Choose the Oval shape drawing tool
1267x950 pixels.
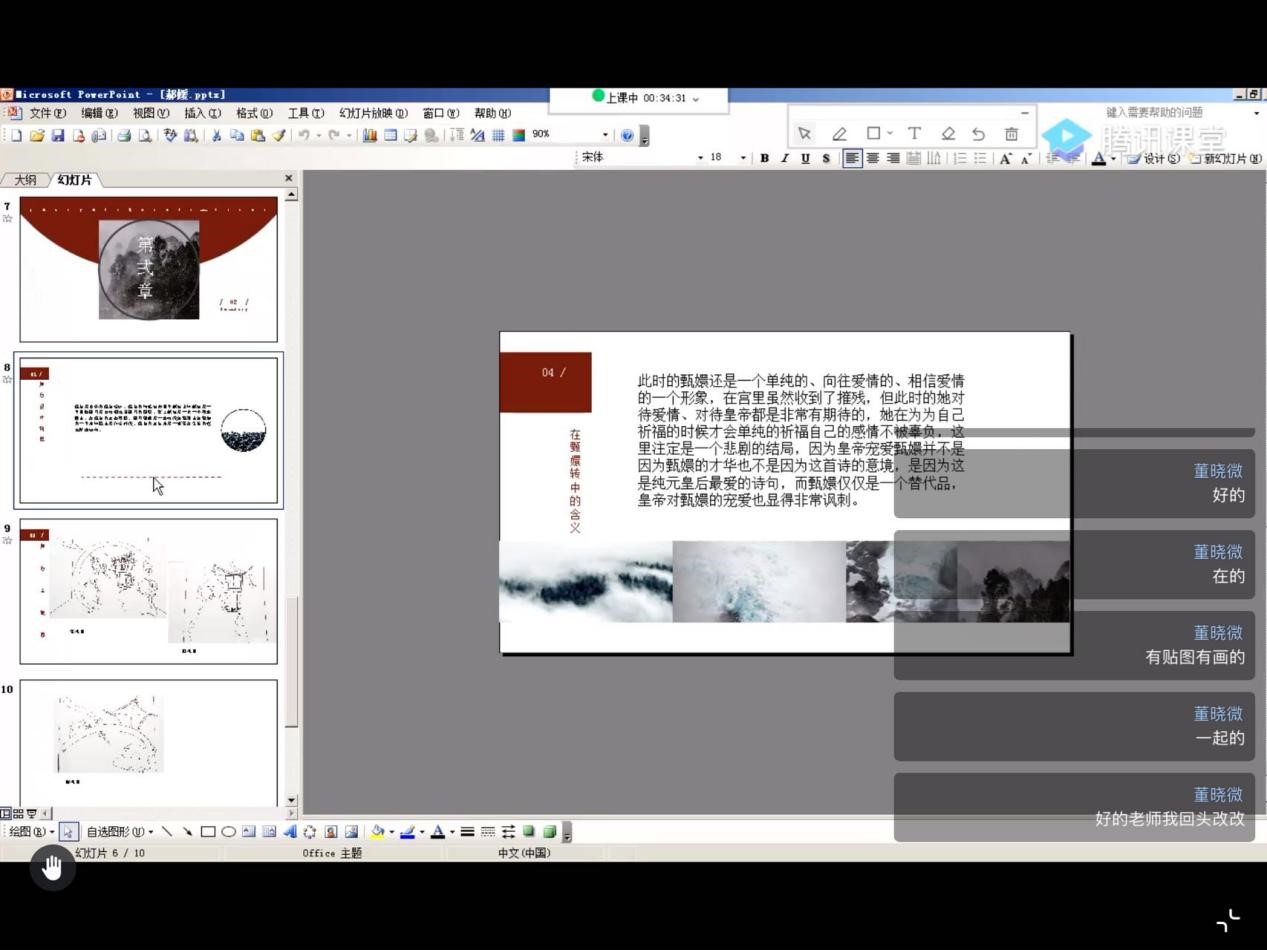pyautogui.click(x=228, y=831)
